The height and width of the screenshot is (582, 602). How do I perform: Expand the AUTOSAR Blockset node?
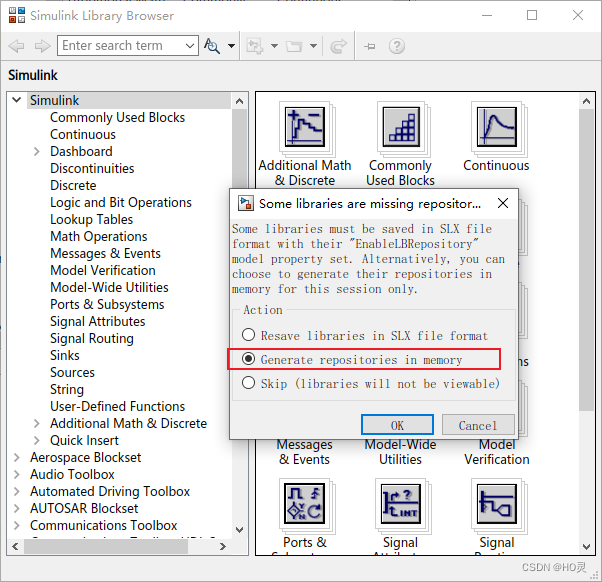17,508
